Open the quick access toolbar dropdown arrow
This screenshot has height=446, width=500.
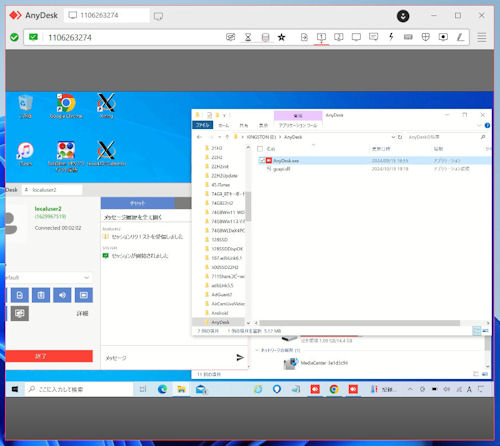click(224, 115)
